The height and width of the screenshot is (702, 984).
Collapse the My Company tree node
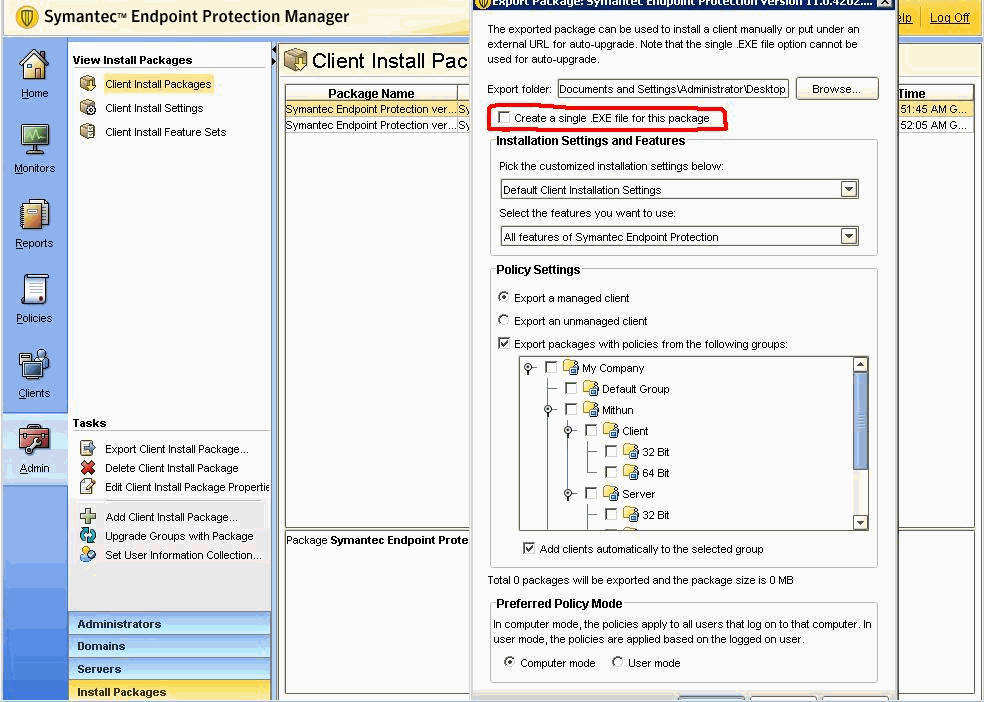pos(528,368)
